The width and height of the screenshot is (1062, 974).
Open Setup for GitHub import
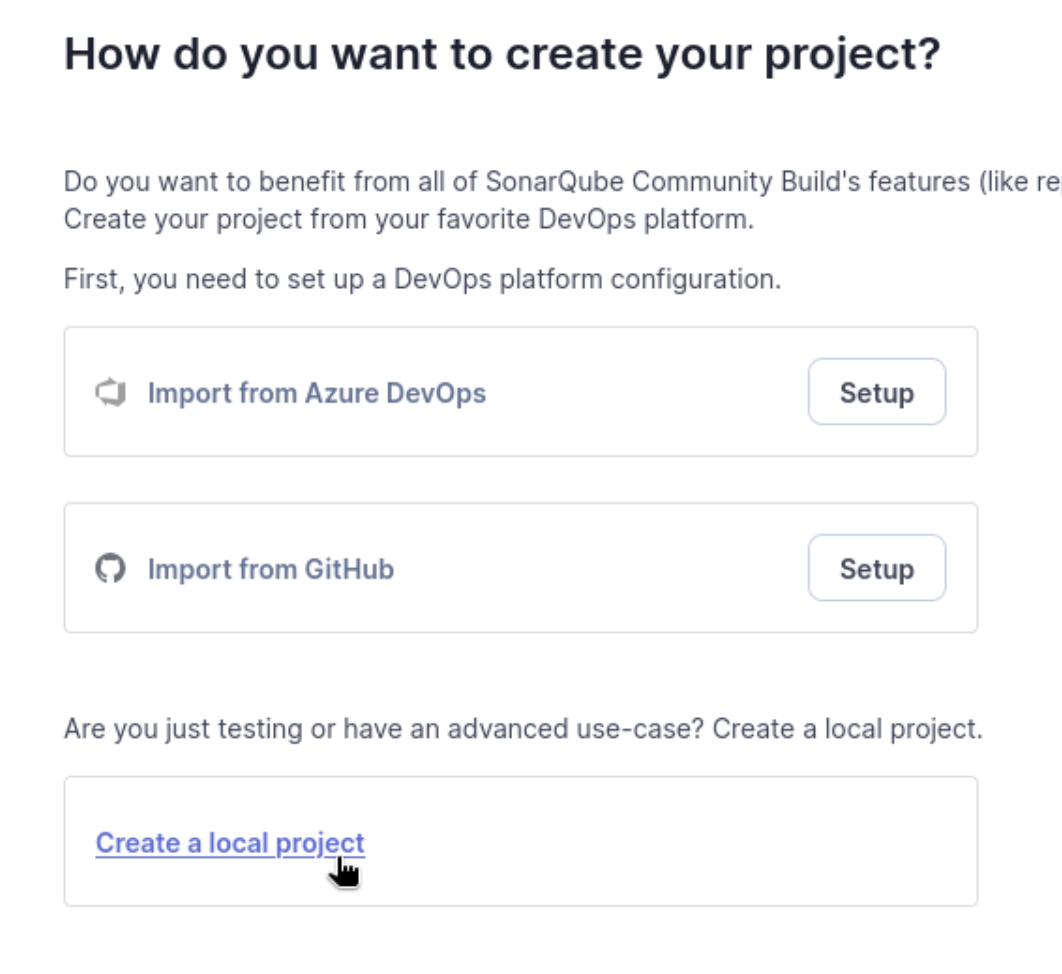coord(876,568)
